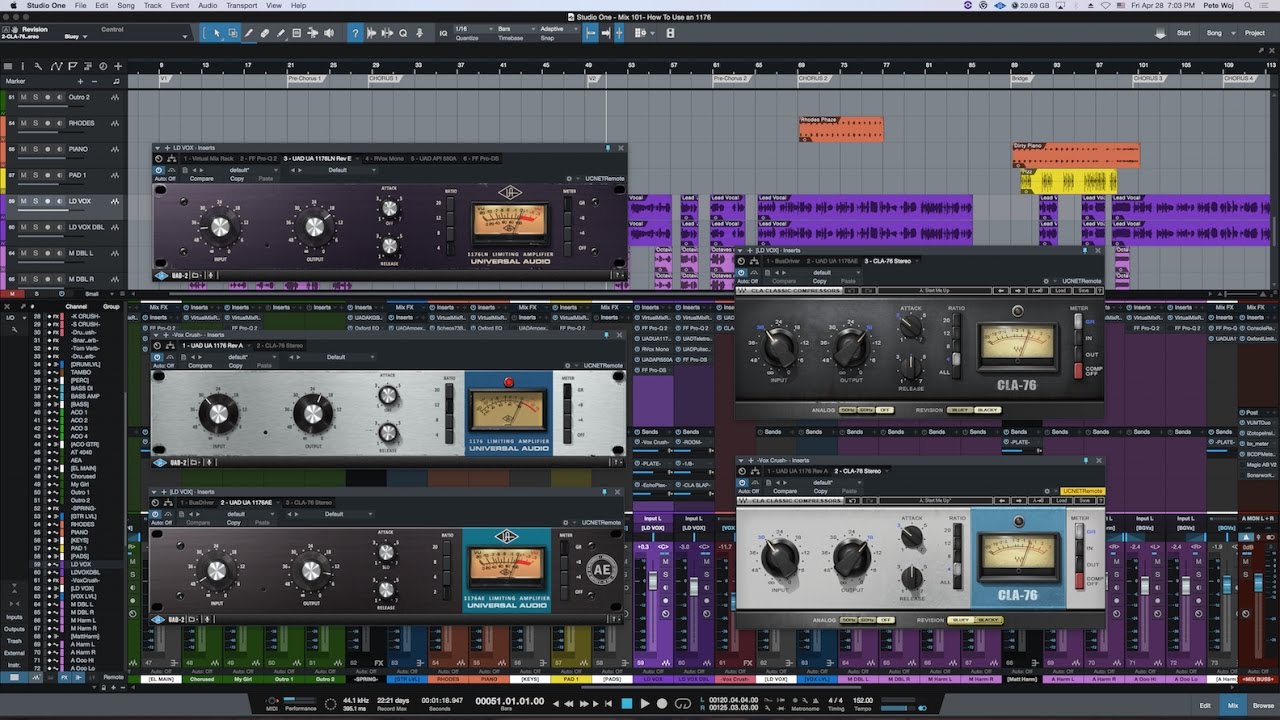The width and height of the screenshot is (1280, 720).
Task: Open the Browse panel button
Action: (1263, 706)
